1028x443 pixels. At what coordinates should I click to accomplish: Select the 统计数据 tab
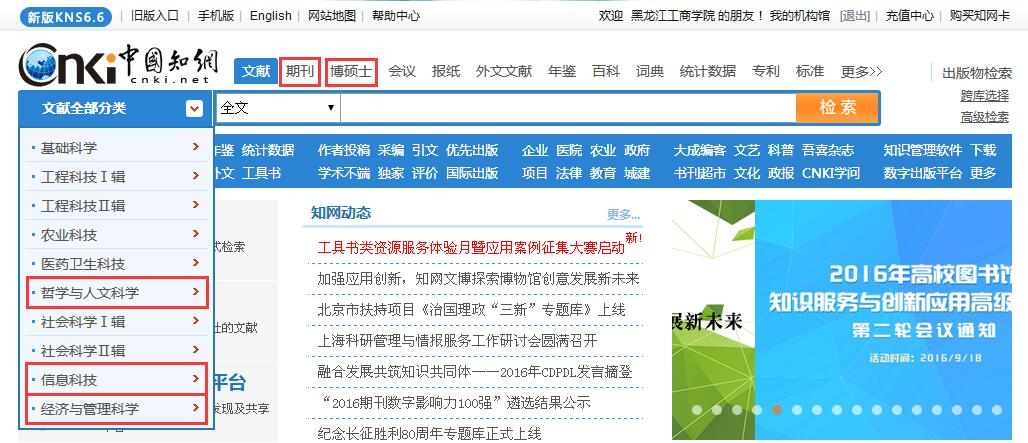click(x=708, y=71)
